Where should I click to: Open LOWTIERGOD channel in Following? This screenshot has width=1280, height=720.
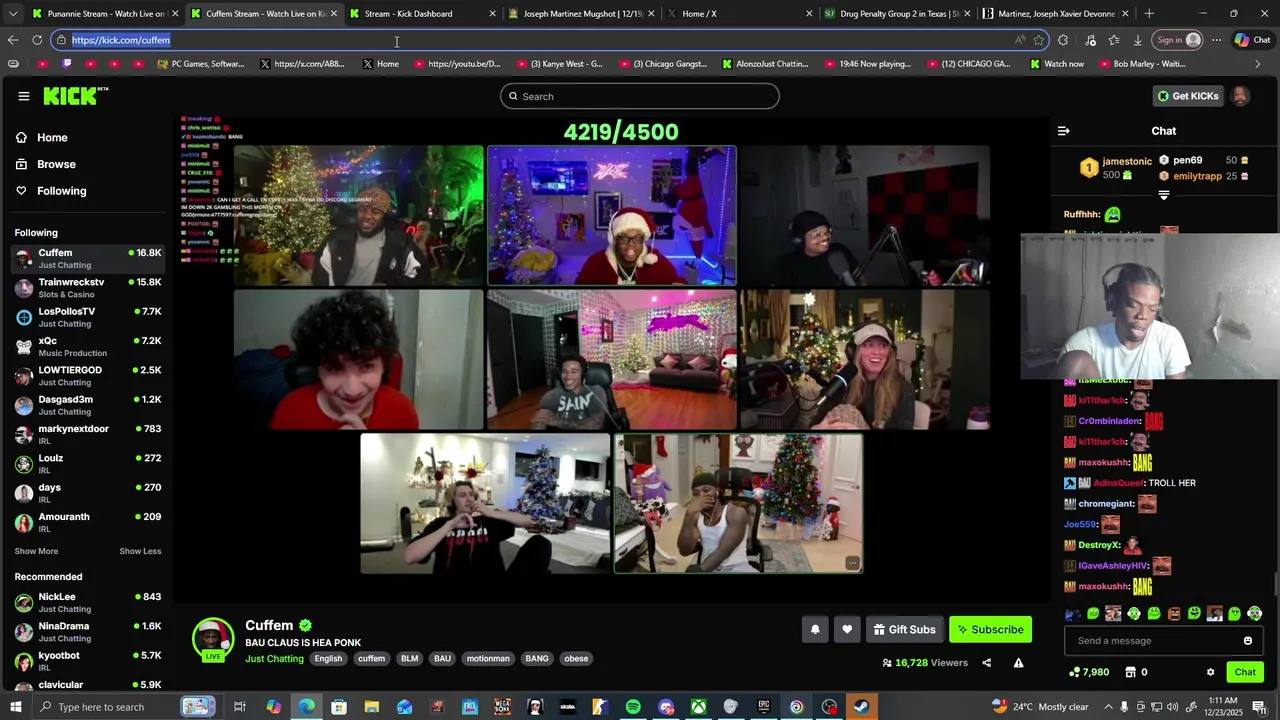(88, 376)
